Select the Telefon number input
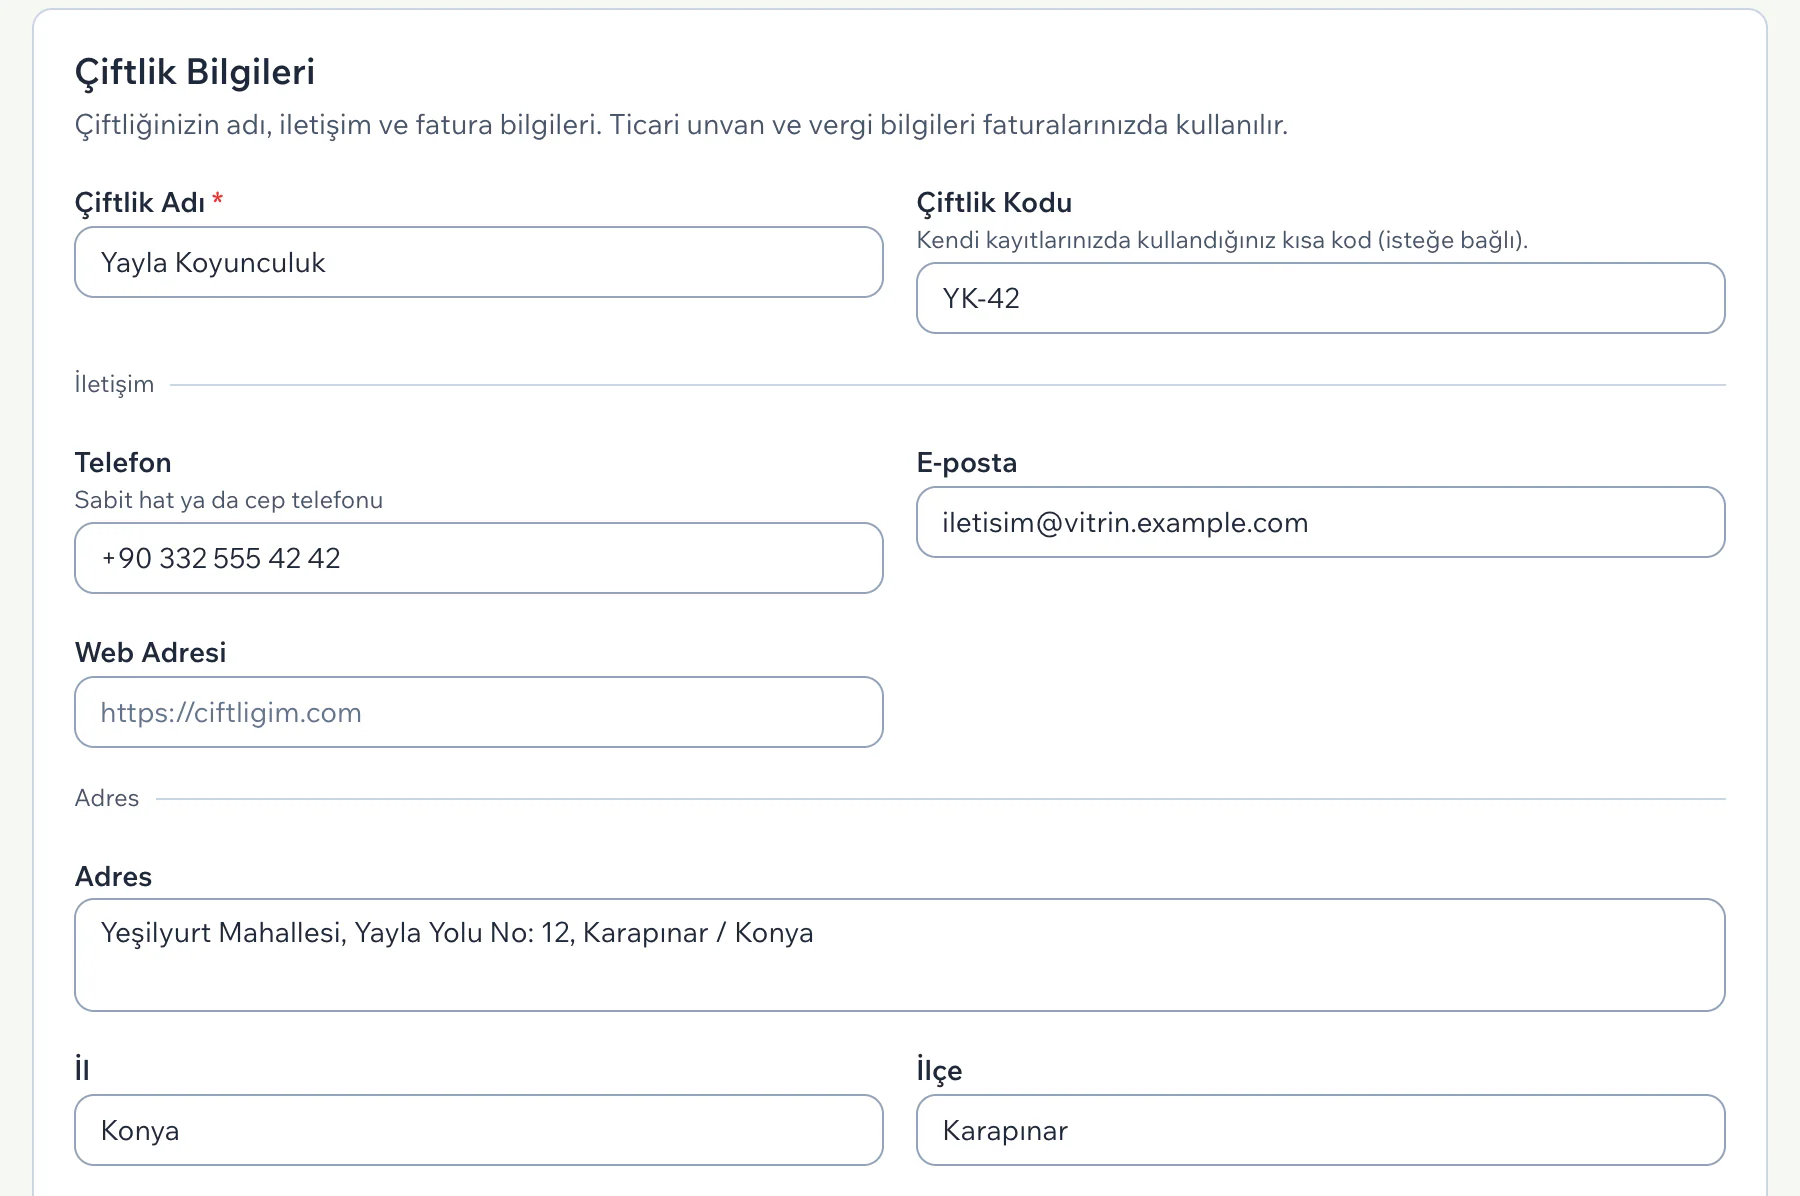This screenshot has width=1800, height=1196. pyautogui.click(x=479, y=558)
